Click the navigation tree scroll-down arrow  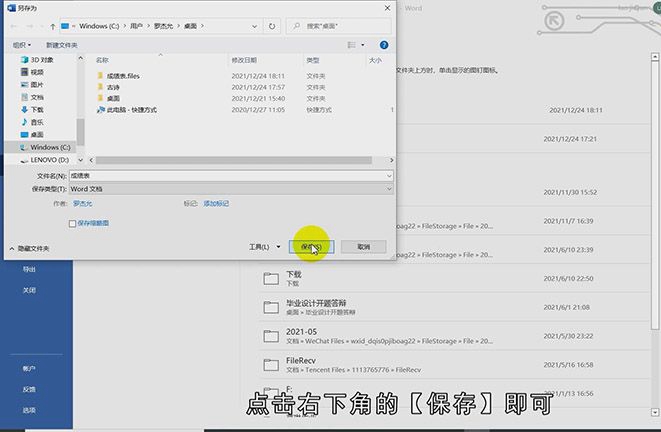click(80, 160)
